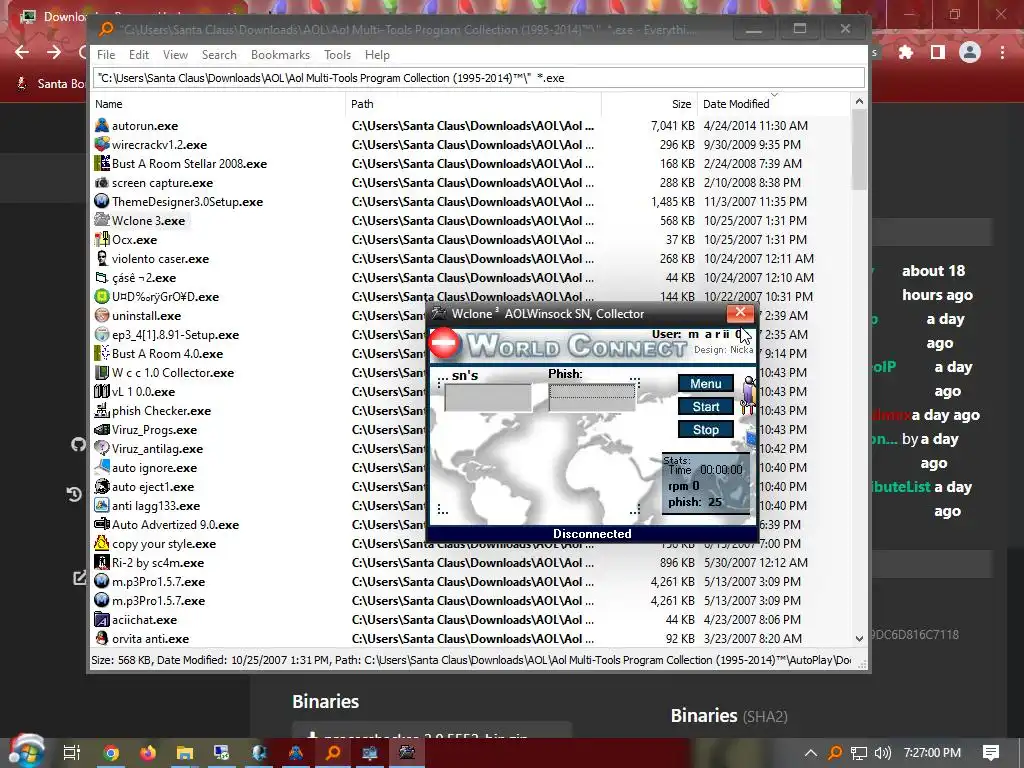
Task: Click the red disconnect icon in Wclone
Action: (444, 343)
